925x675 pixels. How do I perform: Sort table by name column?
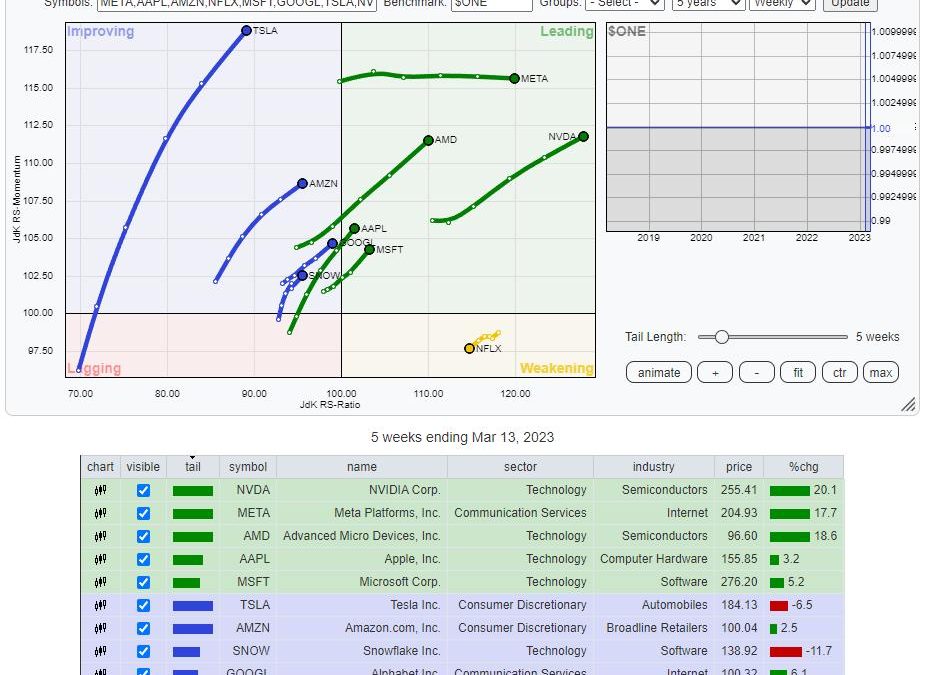(x=362, y=467)
